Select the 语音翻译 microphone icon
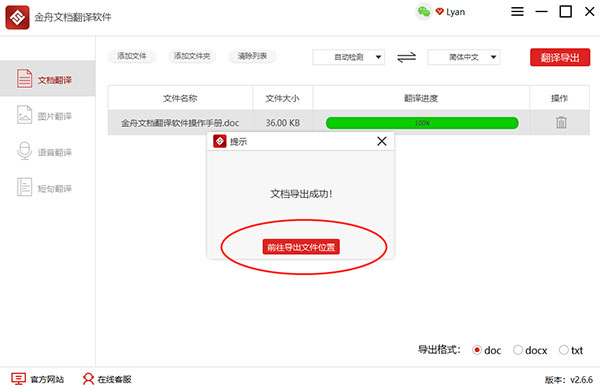The height and width of the screenshot is (389, 600). point(24,151)
